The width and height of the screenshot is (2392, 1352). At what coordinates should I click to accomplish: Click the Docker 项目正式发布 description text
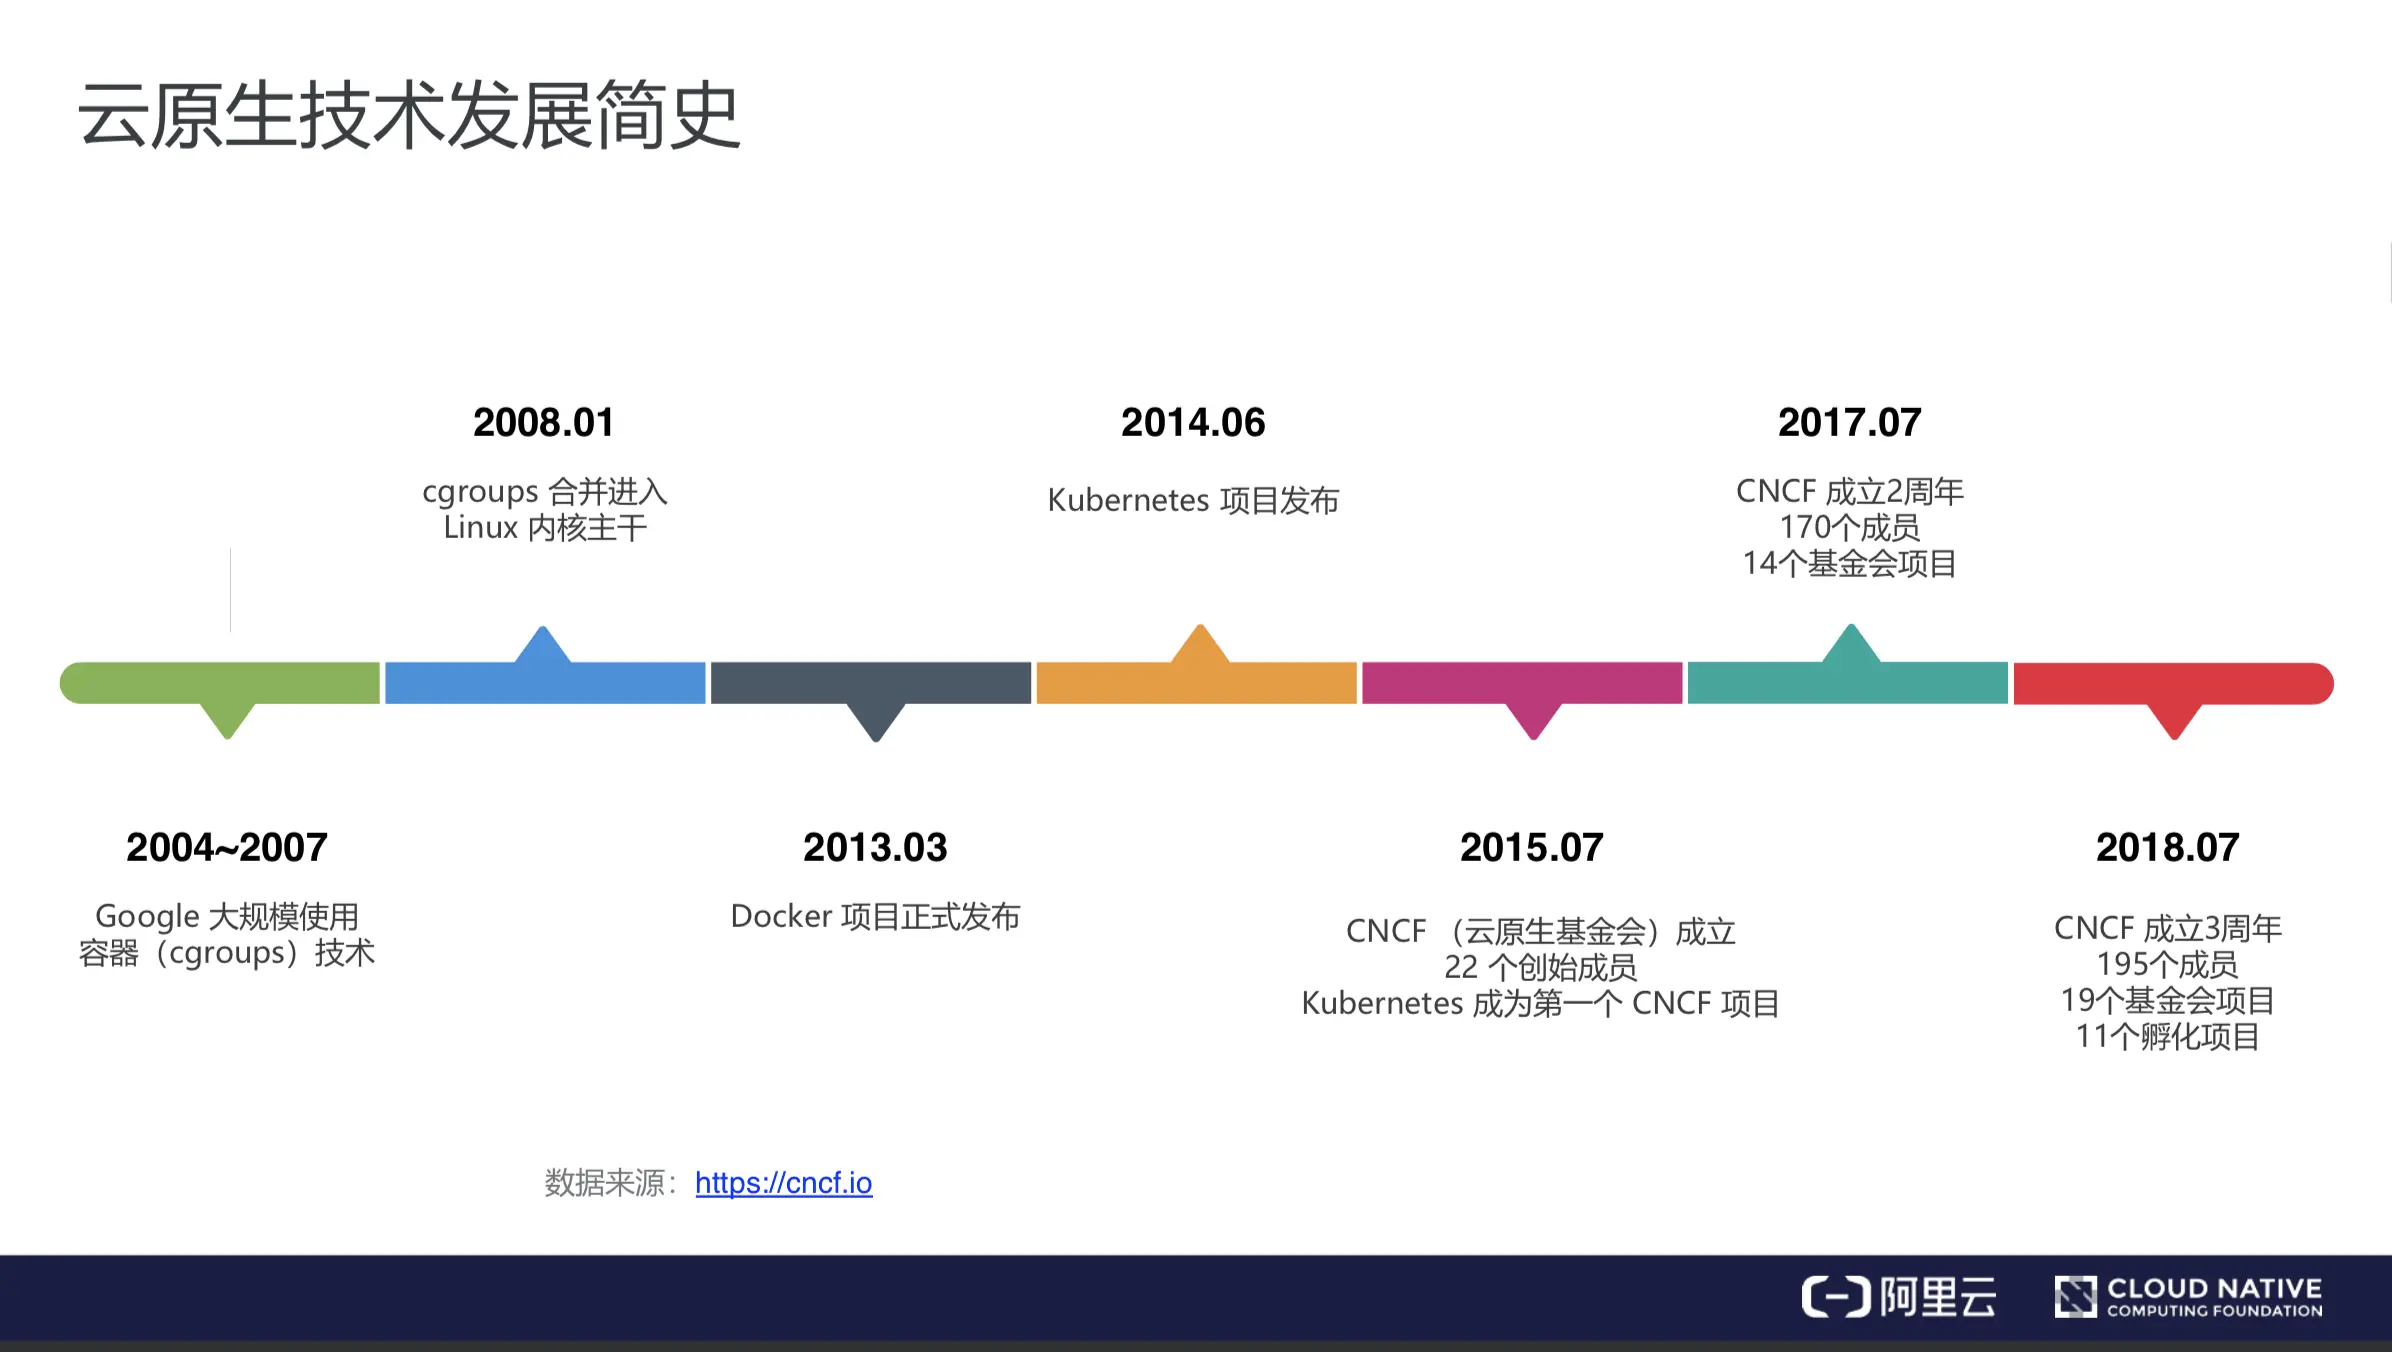tap(875, 916)
